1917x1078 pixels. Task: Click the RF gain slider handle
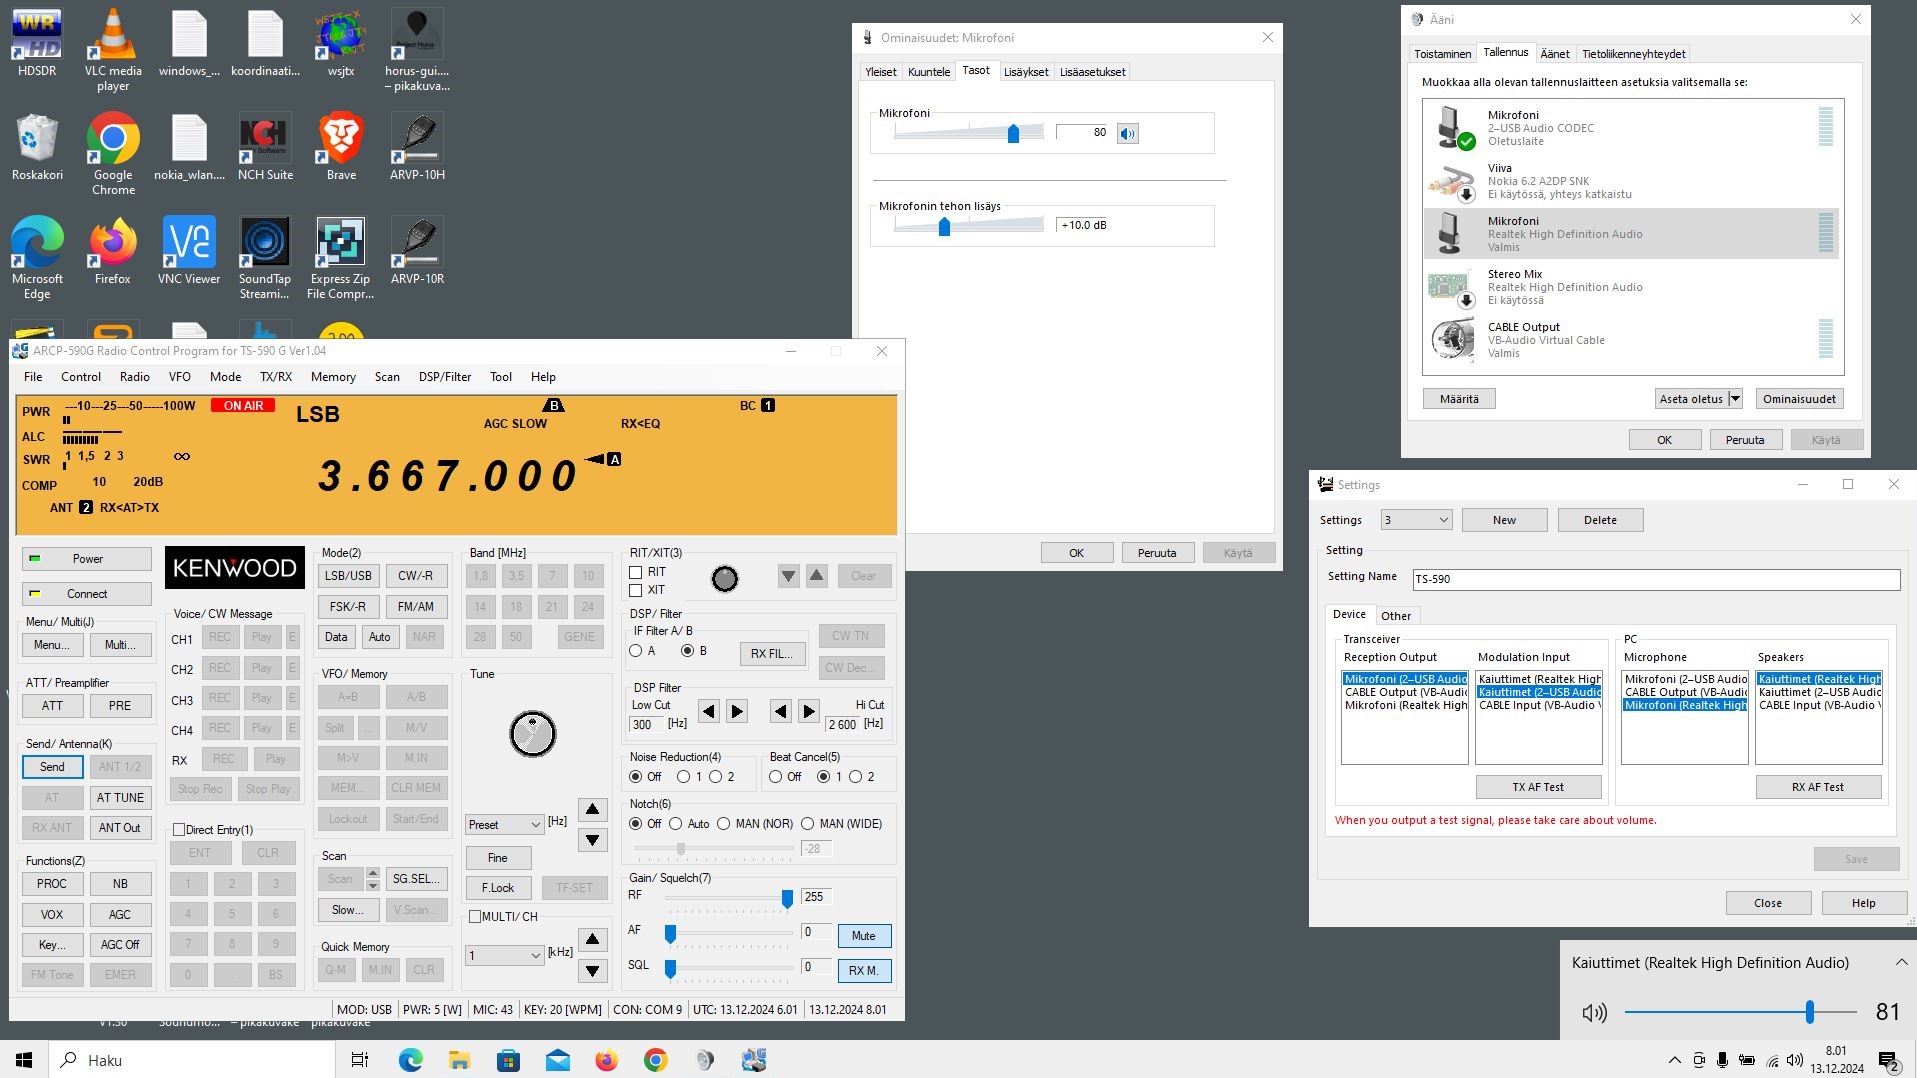(787, 899)
